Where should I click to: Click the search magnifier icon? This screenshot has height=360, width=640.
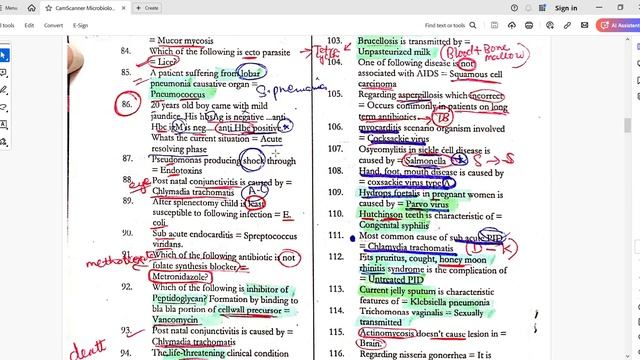tap(473, 25)
